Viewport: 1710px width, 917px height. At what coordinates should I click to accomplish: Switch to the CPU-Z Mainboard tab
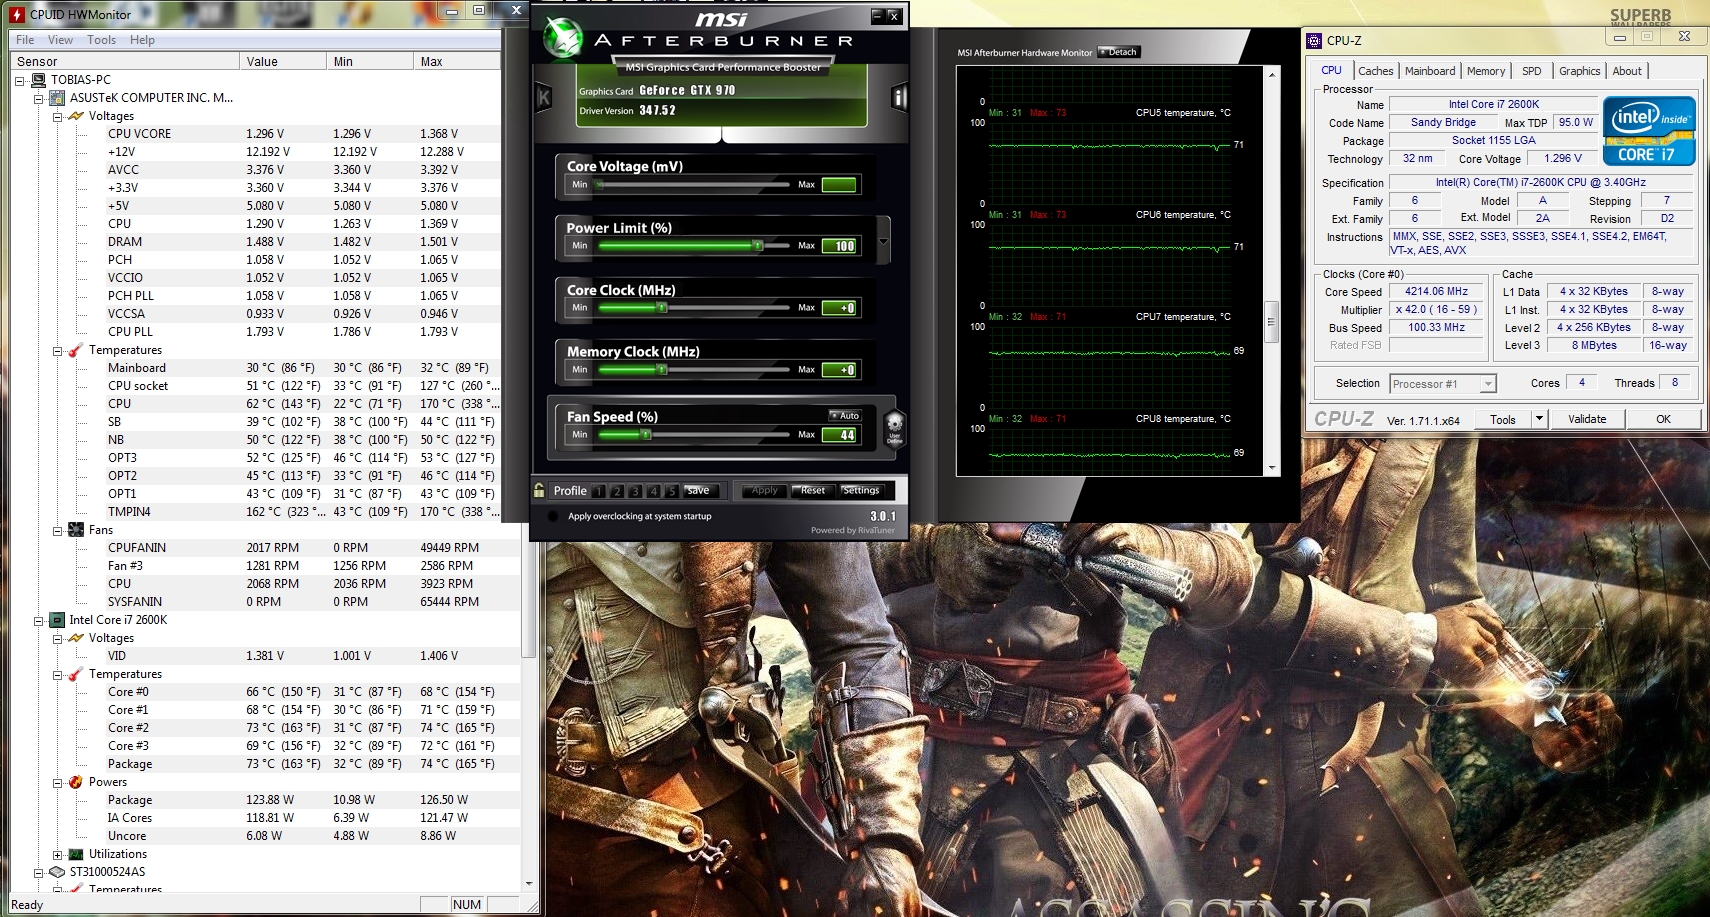click(1430, 71)
